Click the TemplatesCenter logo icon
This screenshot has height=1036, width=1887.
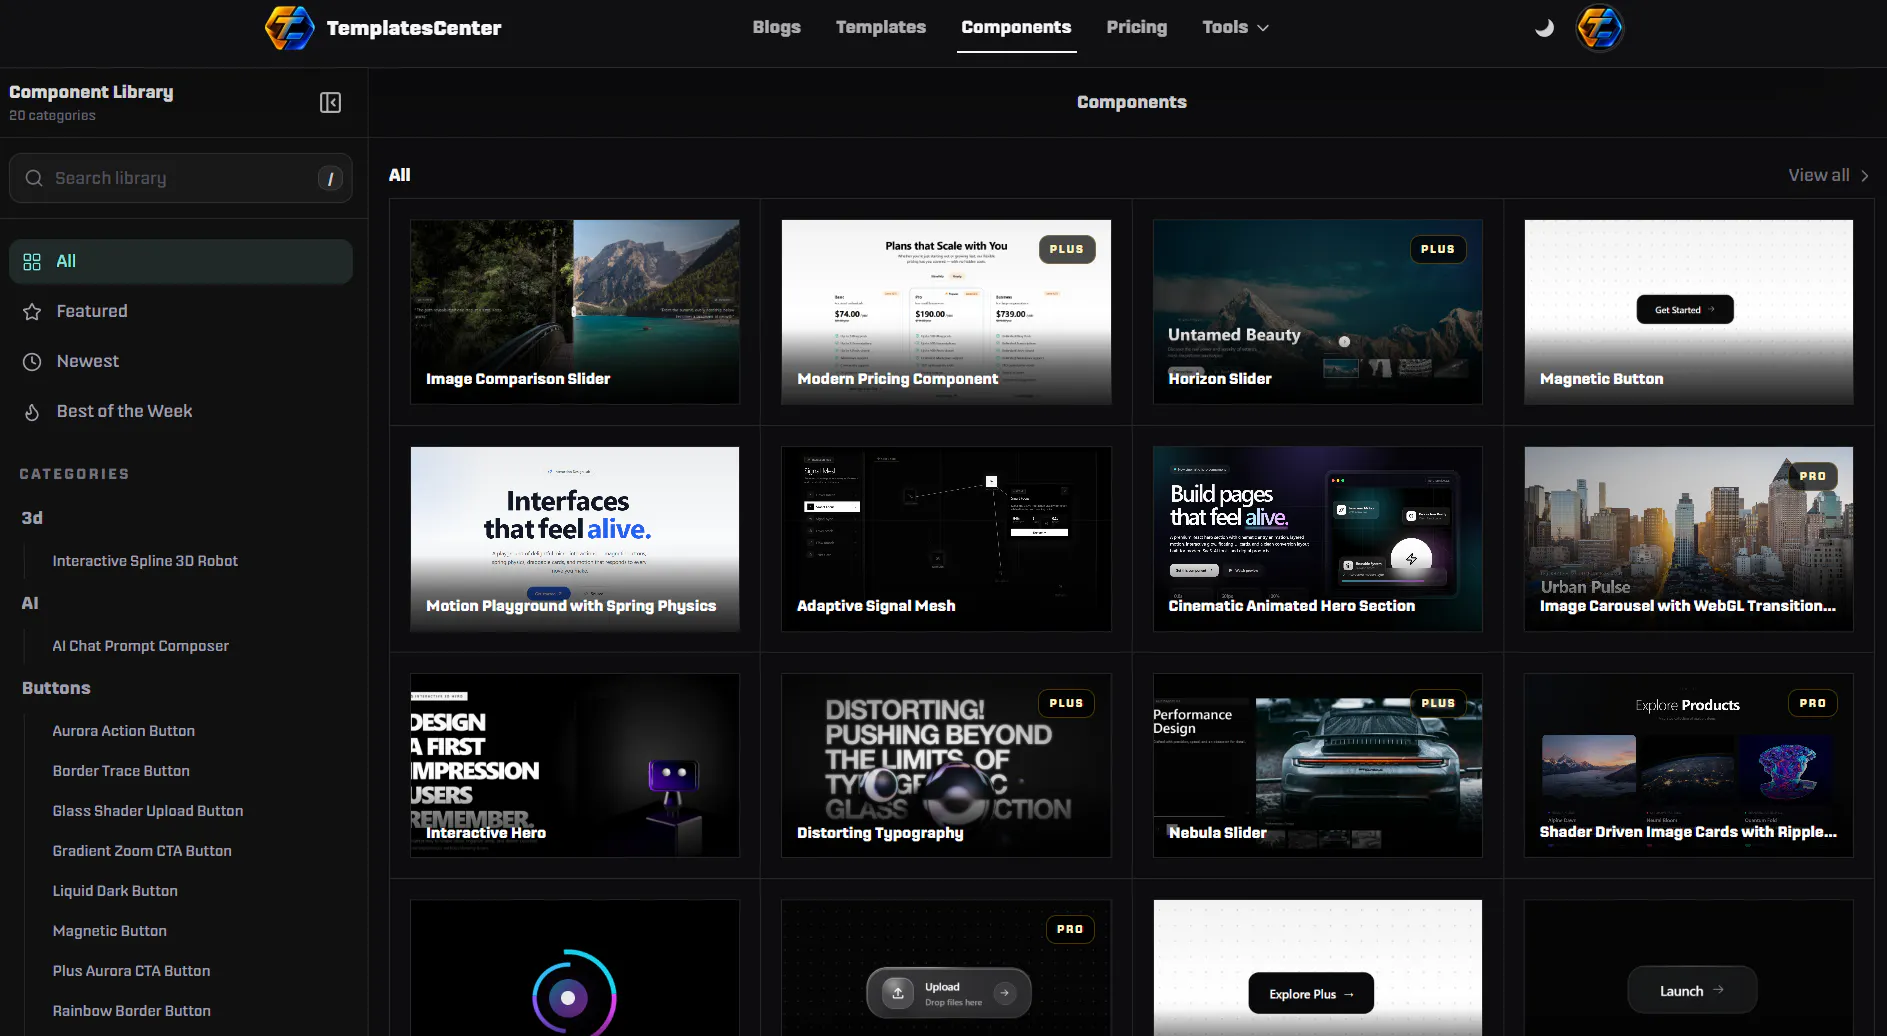pos(290,28)
